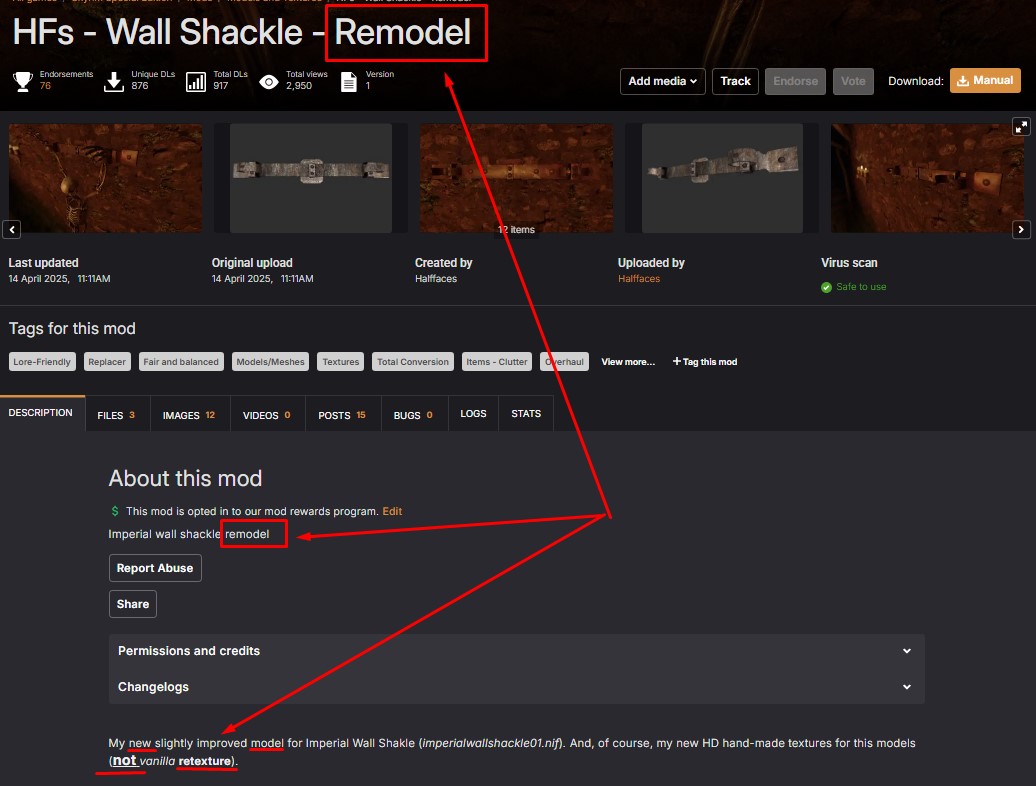1036x786 pixels.
Task: Click the endorsements count 76
Action: pyautogui.click(x=45, y=86)
